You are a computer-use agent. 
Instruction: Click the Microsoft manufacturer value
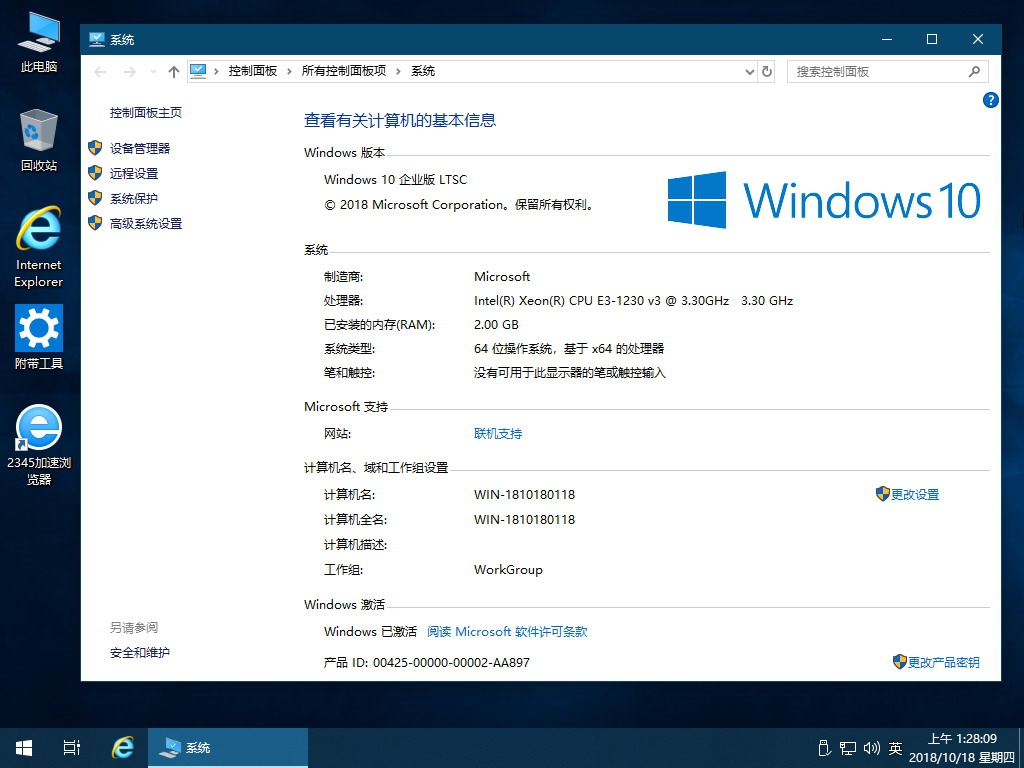click(x=502, y=276)
